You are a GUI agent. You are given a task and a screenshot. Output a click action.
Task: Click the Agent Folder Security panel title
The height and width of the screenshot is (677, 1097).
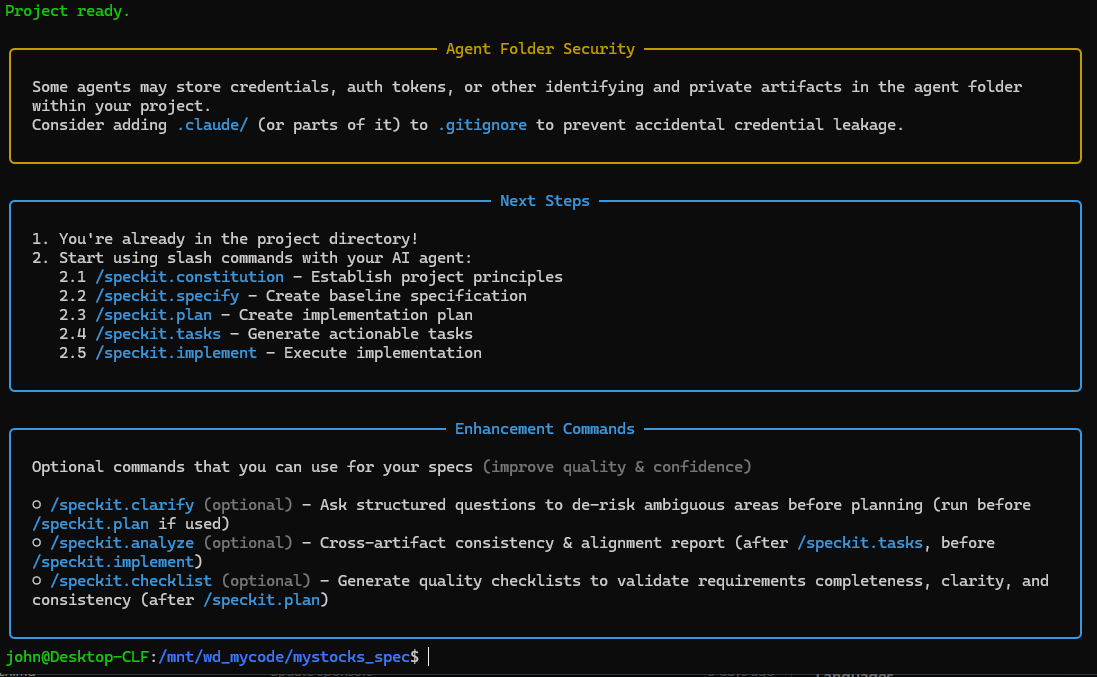pos(540,49)
